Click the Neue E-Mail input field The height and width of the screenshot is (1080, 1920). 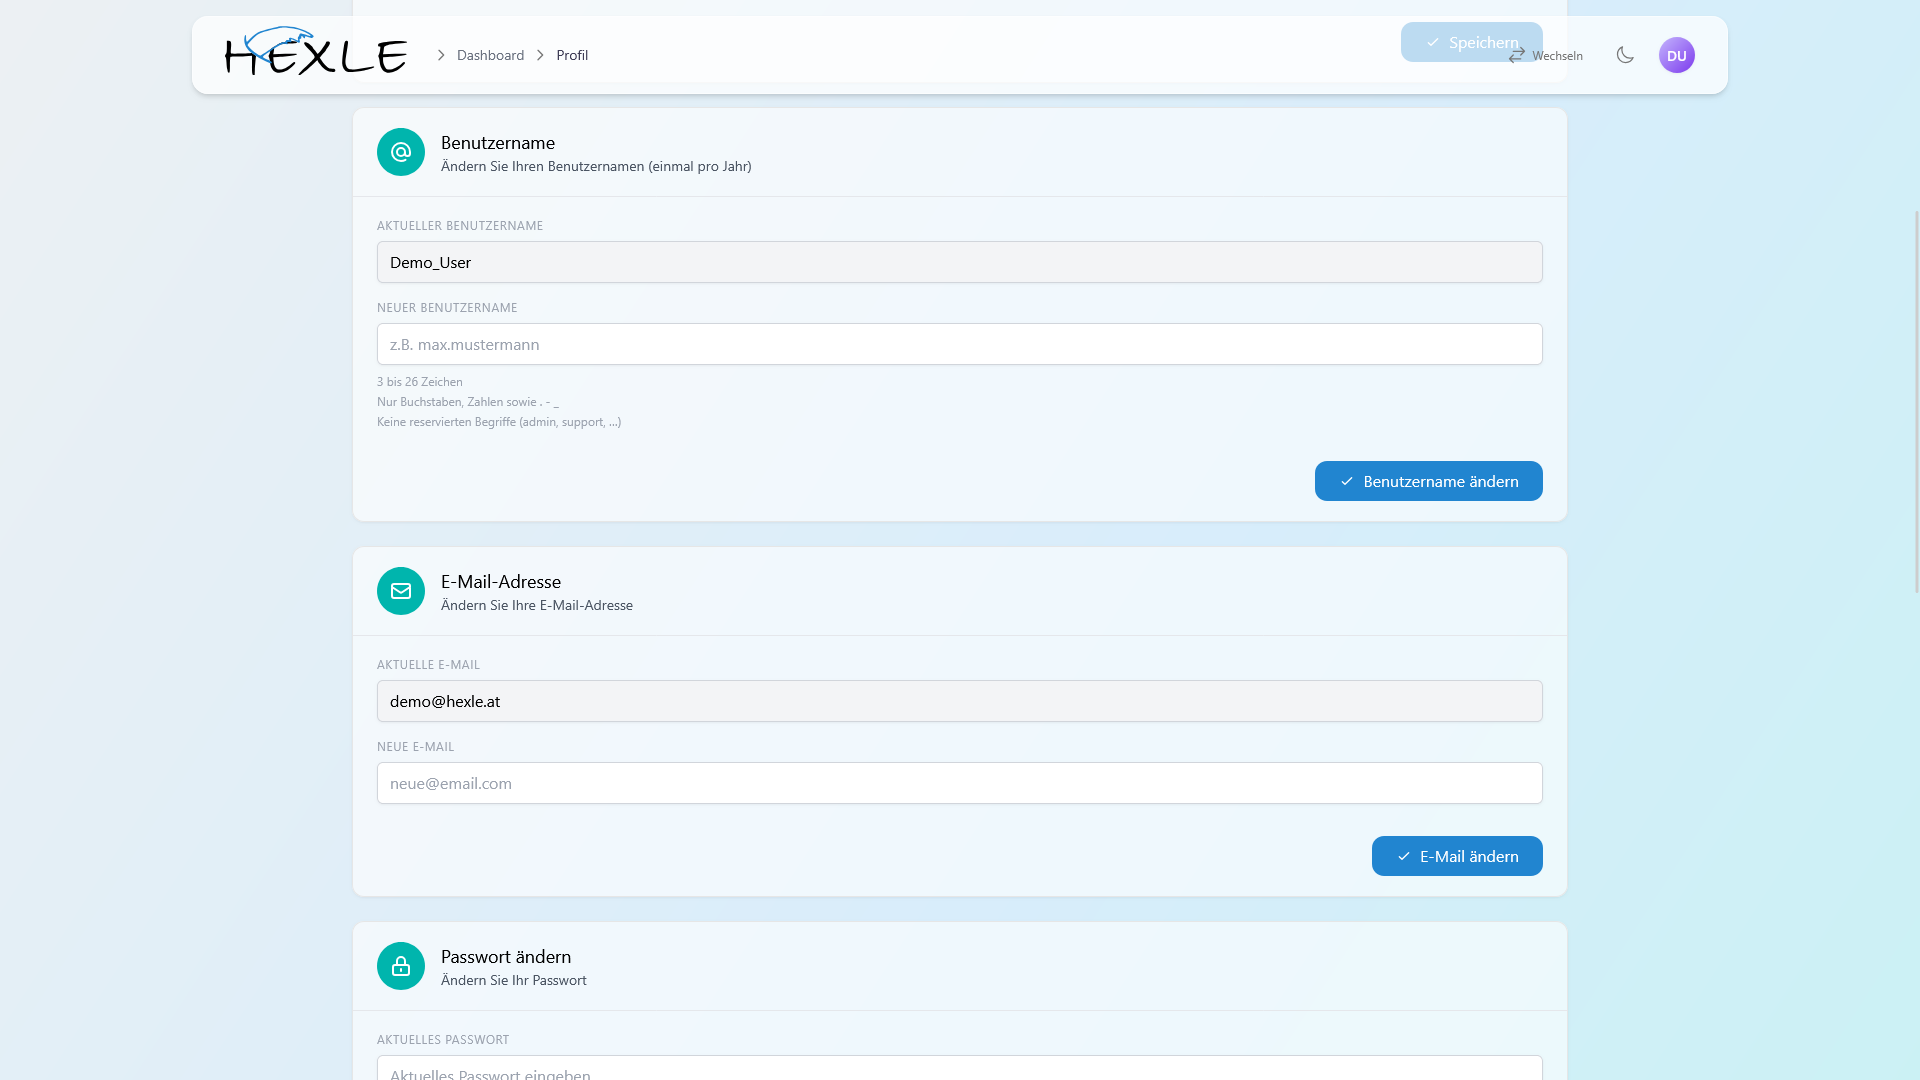pos(960,783)
